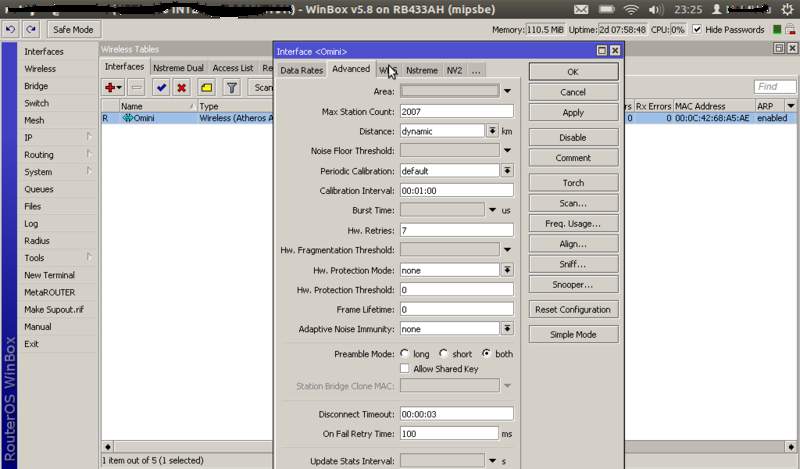The image size is (800, 469).
Task: Click the redo arrow in WinBox toolbar
Action: 32,30
